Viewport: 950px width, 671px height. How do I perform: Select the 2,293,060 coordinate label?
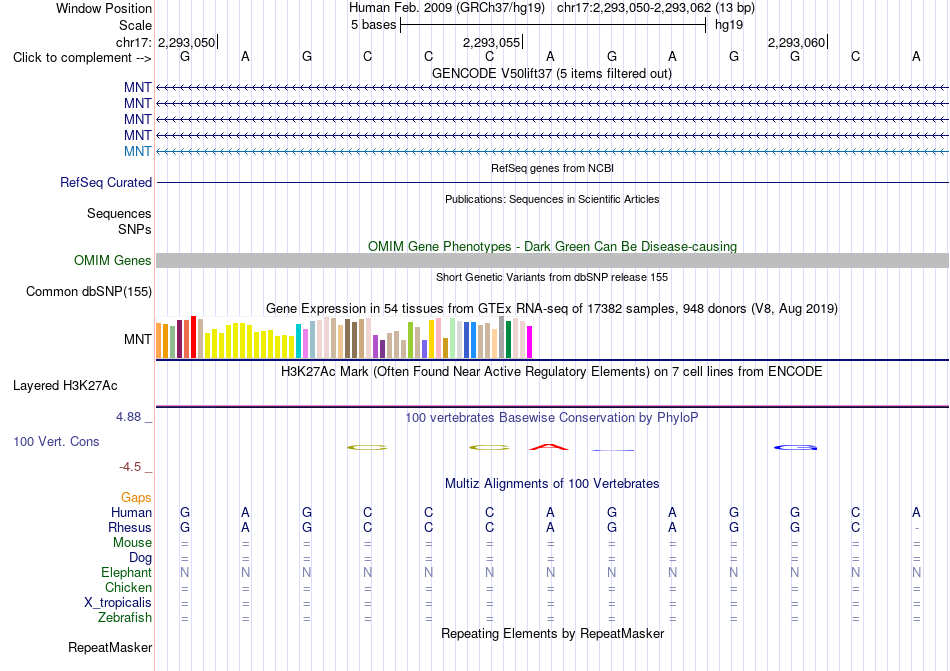(x=796, y=42)
